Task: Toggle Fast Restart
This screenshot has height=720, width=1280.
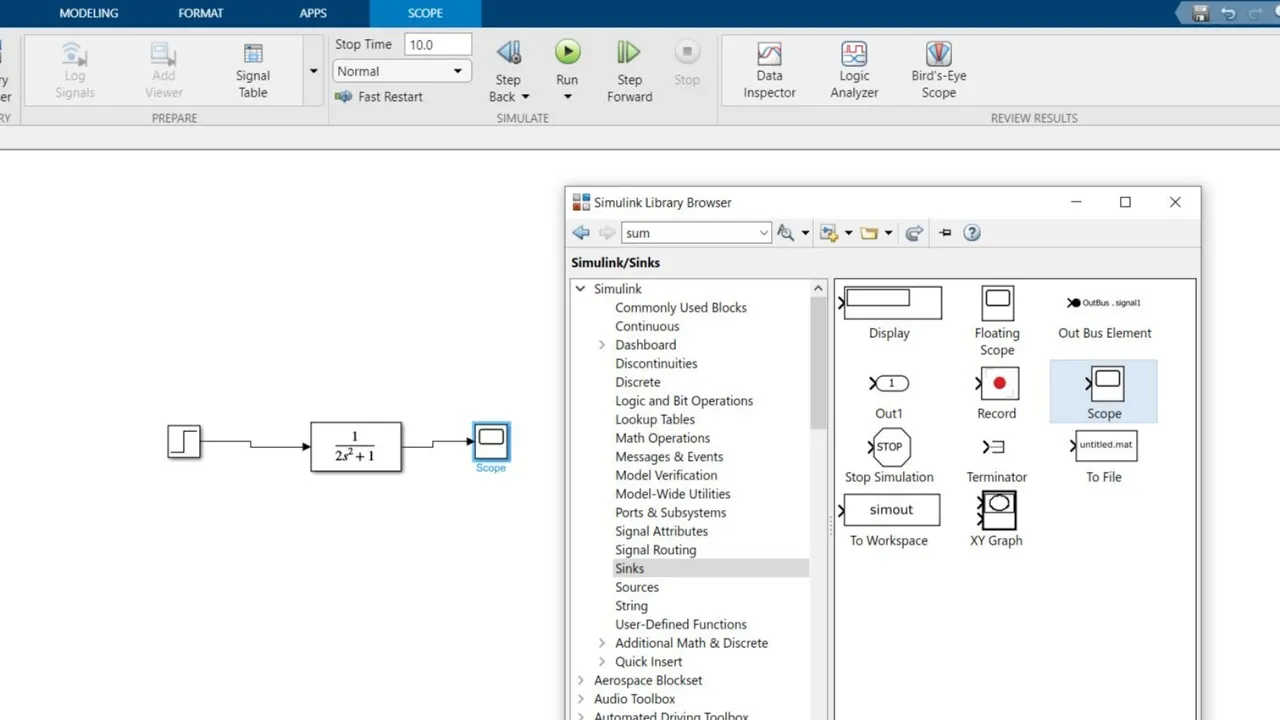Action: (x=379, y=97)
